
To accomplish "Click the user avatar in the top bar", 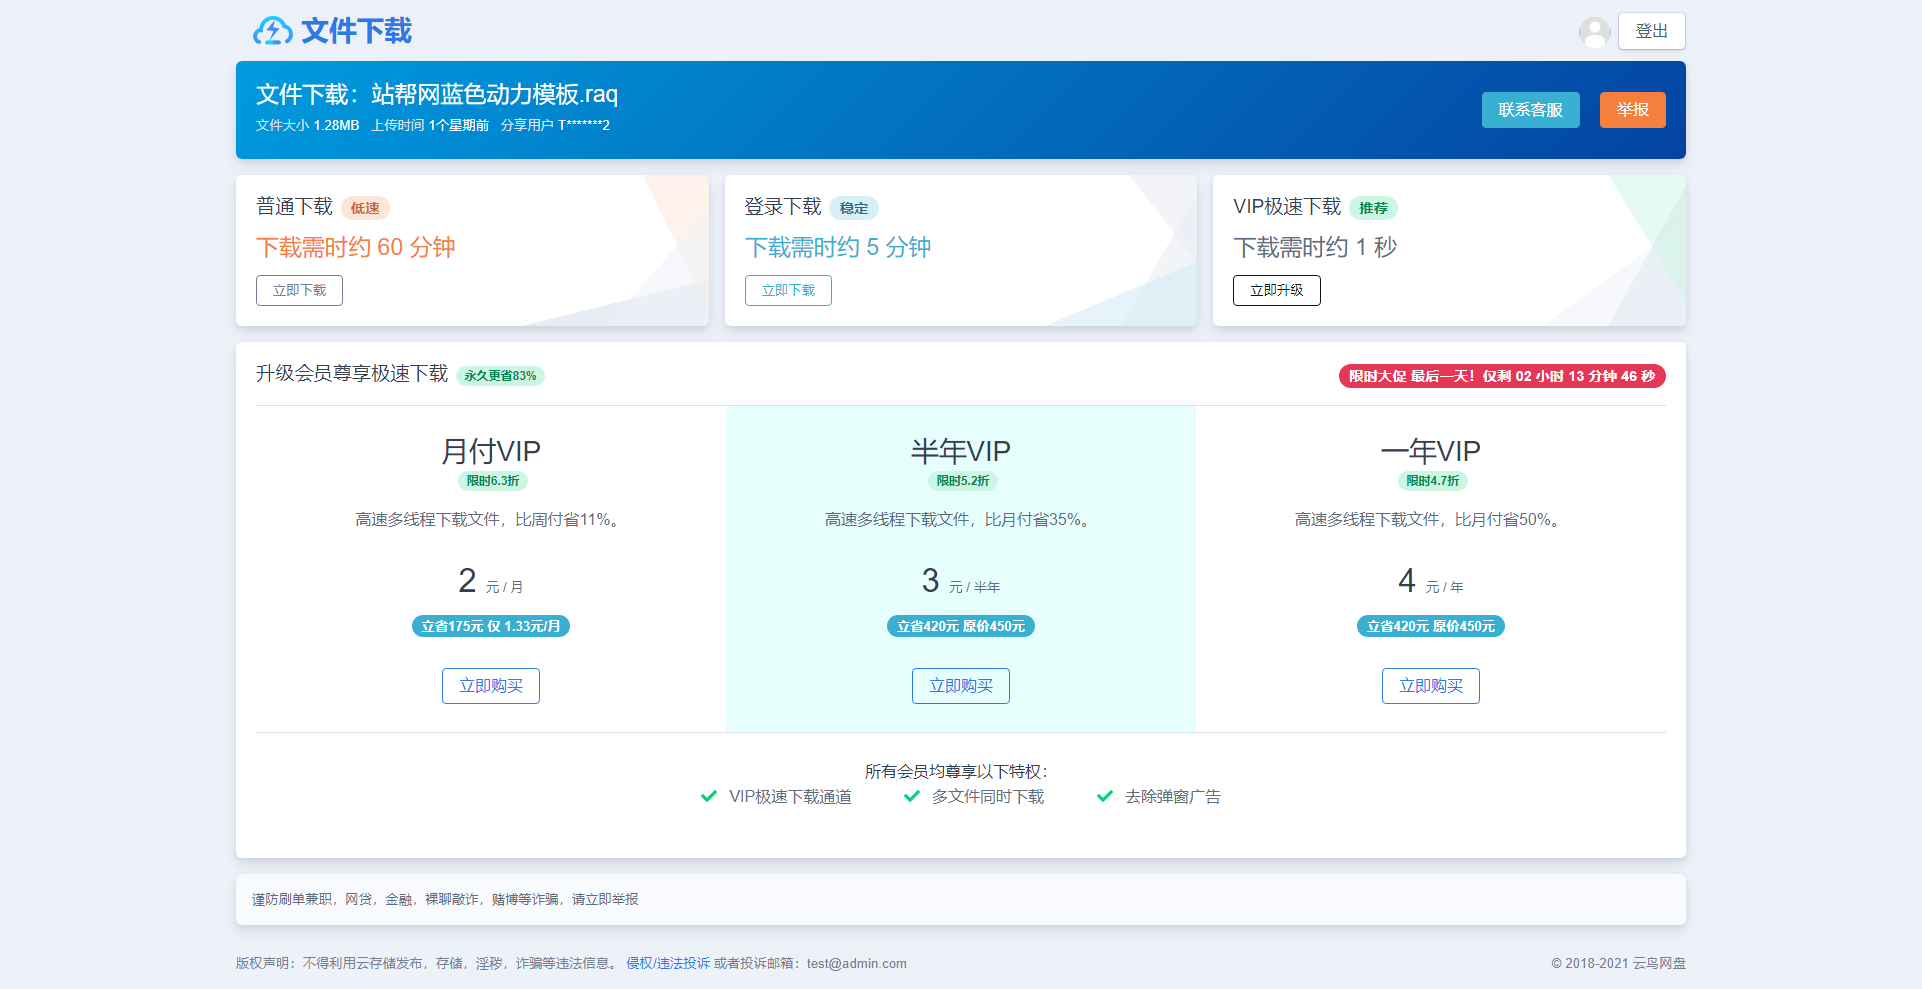I will pos(1594,31).
